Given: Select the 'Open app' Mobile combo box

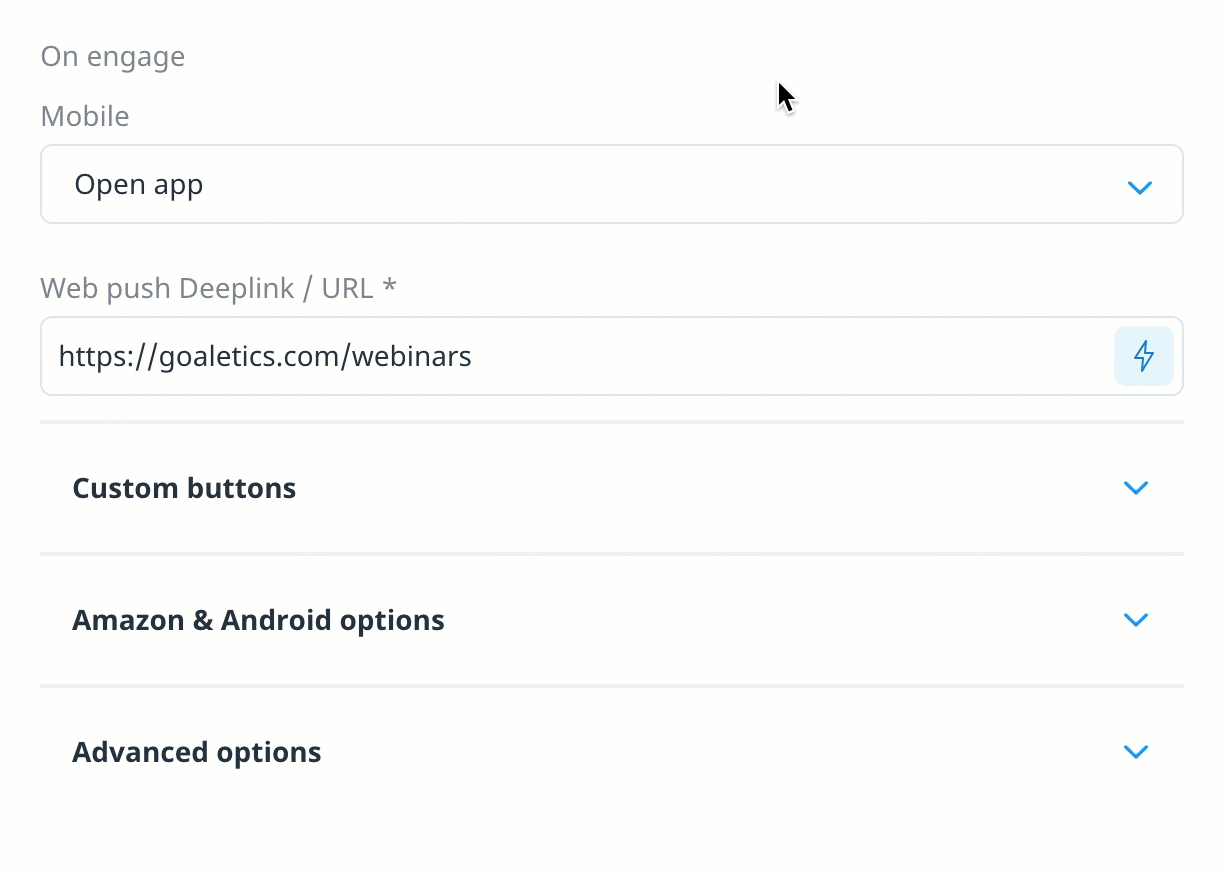Looking at the screenshot, I should (612, 184).
